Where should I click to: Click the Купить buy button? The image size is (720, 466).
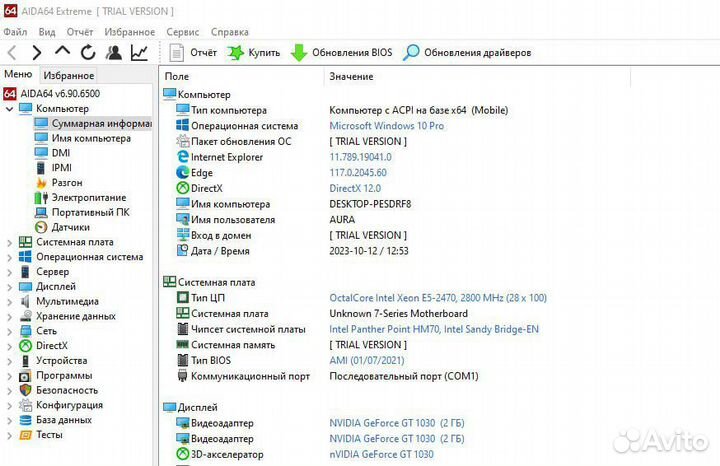tap(253, 53)
